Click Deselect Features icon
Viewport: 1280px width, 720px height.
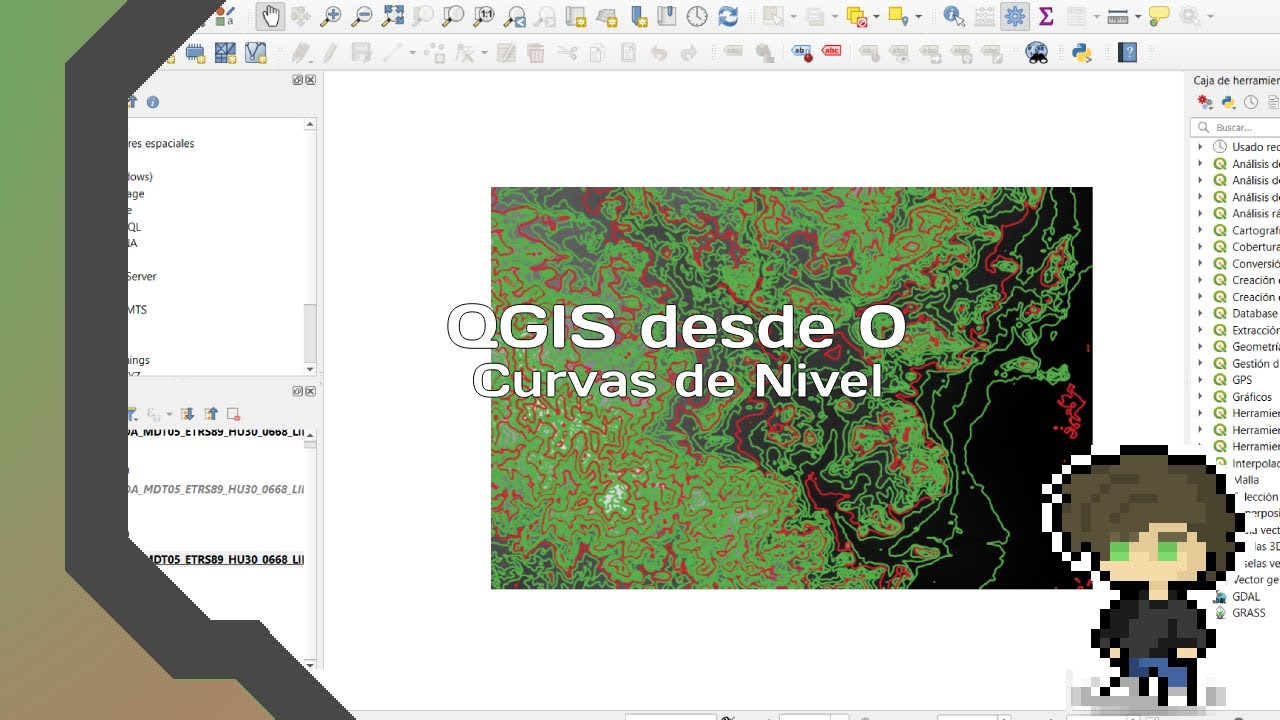(856, 16)
